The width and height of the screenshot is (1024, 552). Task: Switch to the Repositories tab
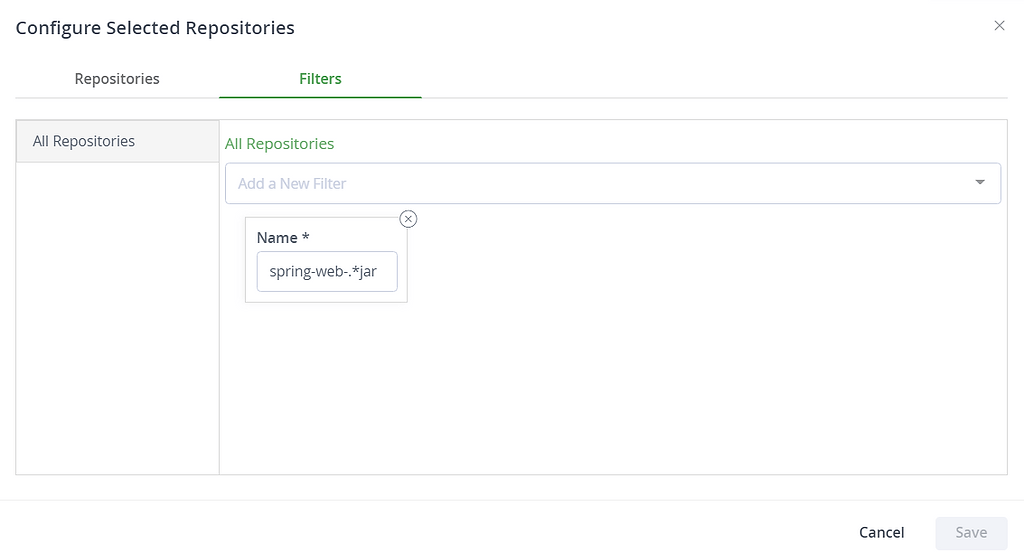[117, 79]
